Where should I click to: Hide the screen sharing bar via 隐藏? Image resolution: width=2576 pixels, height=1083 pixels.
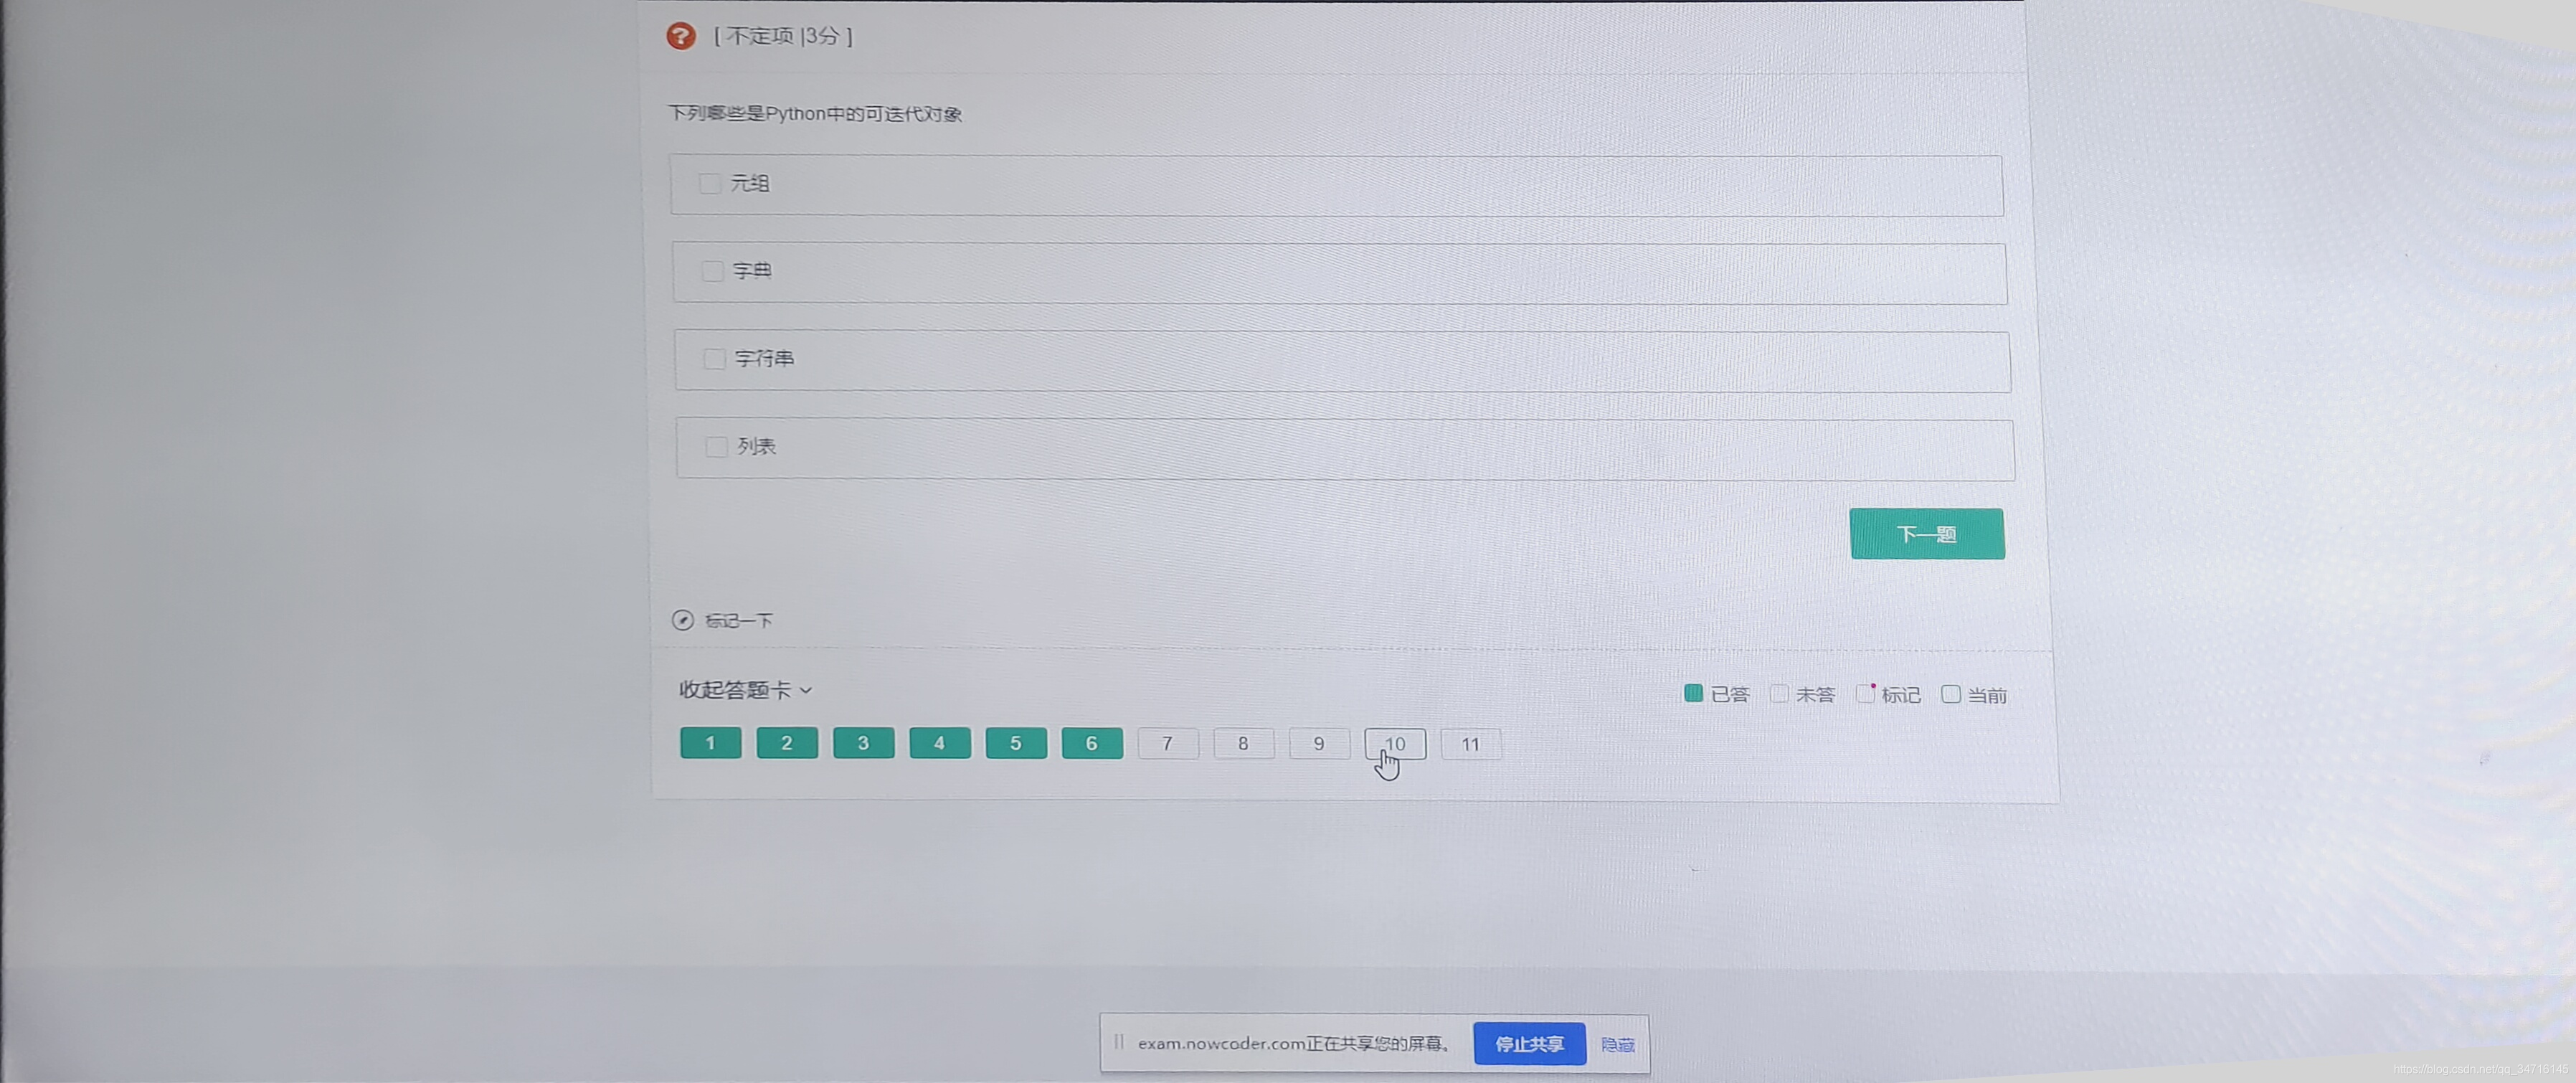point(1617,1045)
